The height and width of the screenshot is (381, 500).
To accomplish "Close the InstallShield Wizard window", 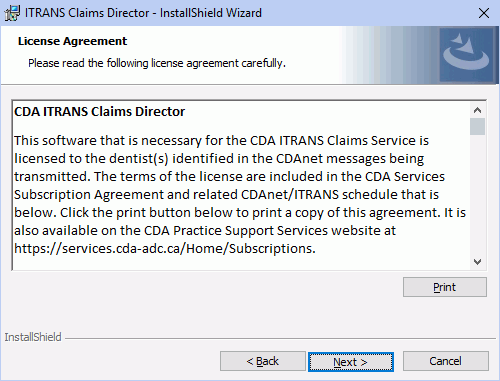I will (484, 13).
